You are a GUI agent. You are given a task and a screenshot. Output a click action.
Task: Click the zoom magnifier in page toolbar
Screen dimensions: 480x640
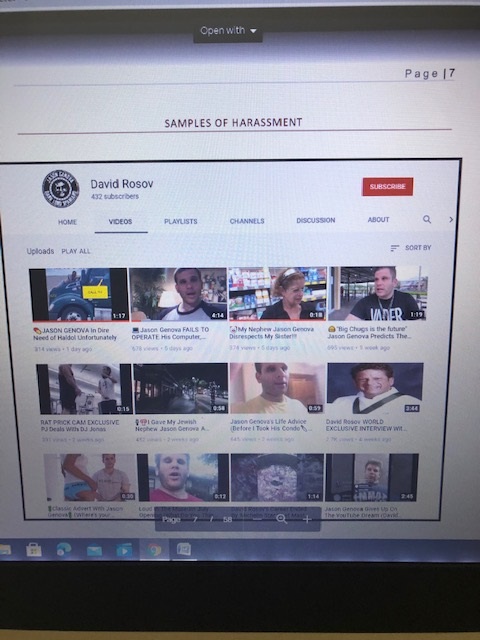click(x=282, y=519)
